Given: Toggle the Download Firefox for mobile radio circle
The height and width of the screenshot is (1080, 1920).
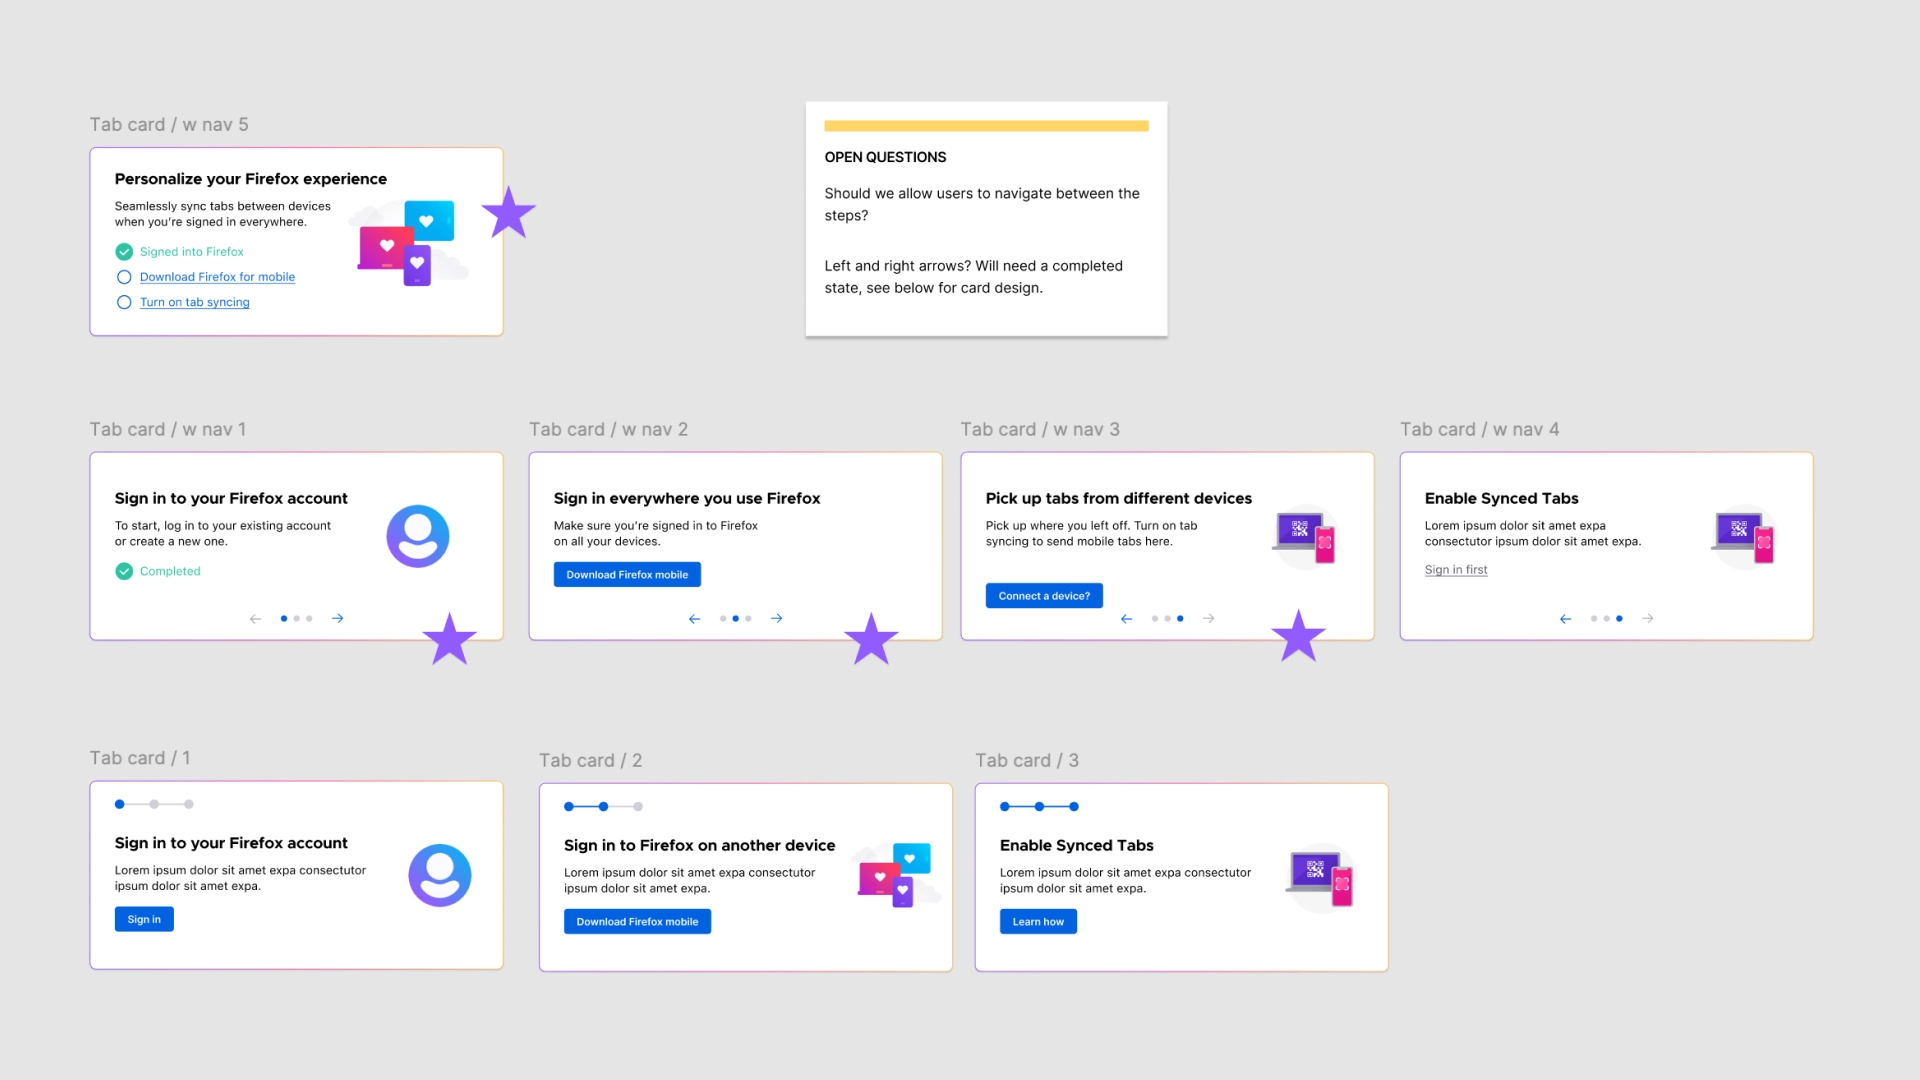Looking at the screenshot, I should [x=124, y=277].
